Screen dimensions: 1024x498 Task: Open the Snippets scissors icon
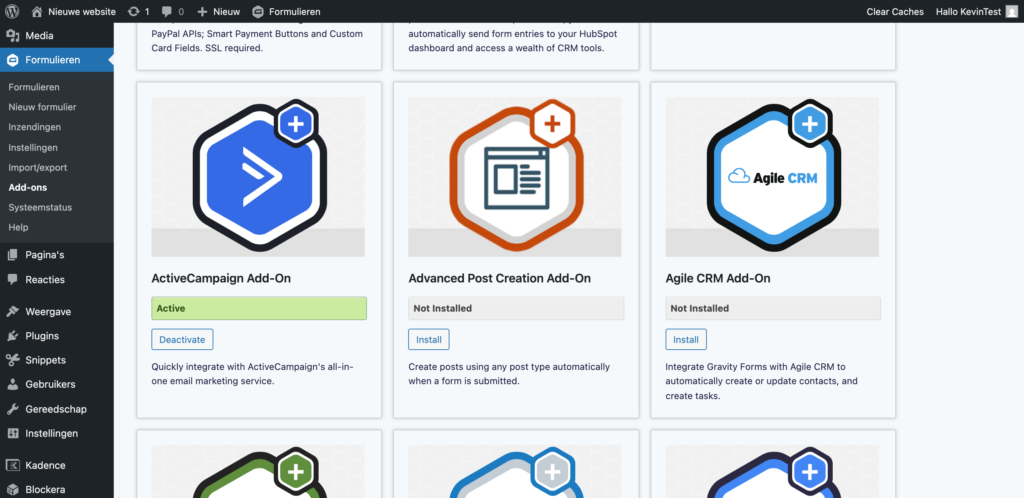point(12,360)
